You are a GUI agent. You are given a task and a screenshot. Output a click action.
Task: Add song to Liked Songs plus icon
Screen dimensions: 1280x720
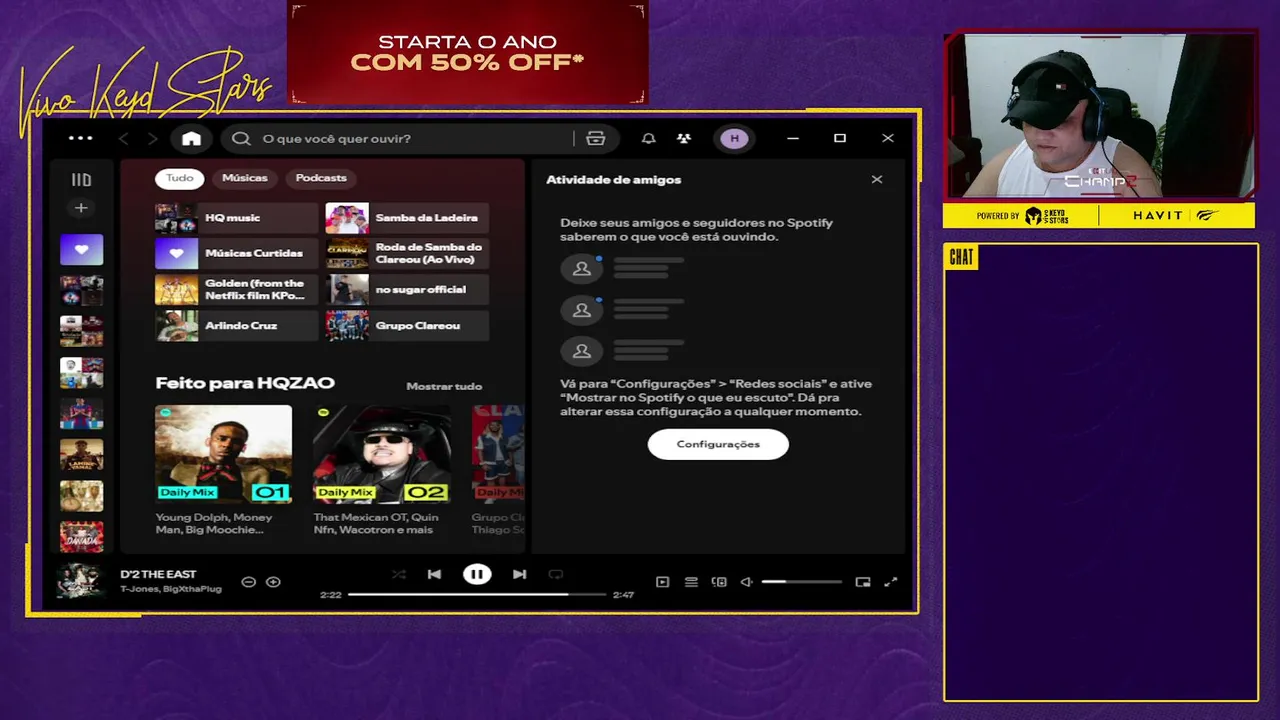pyautogui.click(x=273, y=582)
